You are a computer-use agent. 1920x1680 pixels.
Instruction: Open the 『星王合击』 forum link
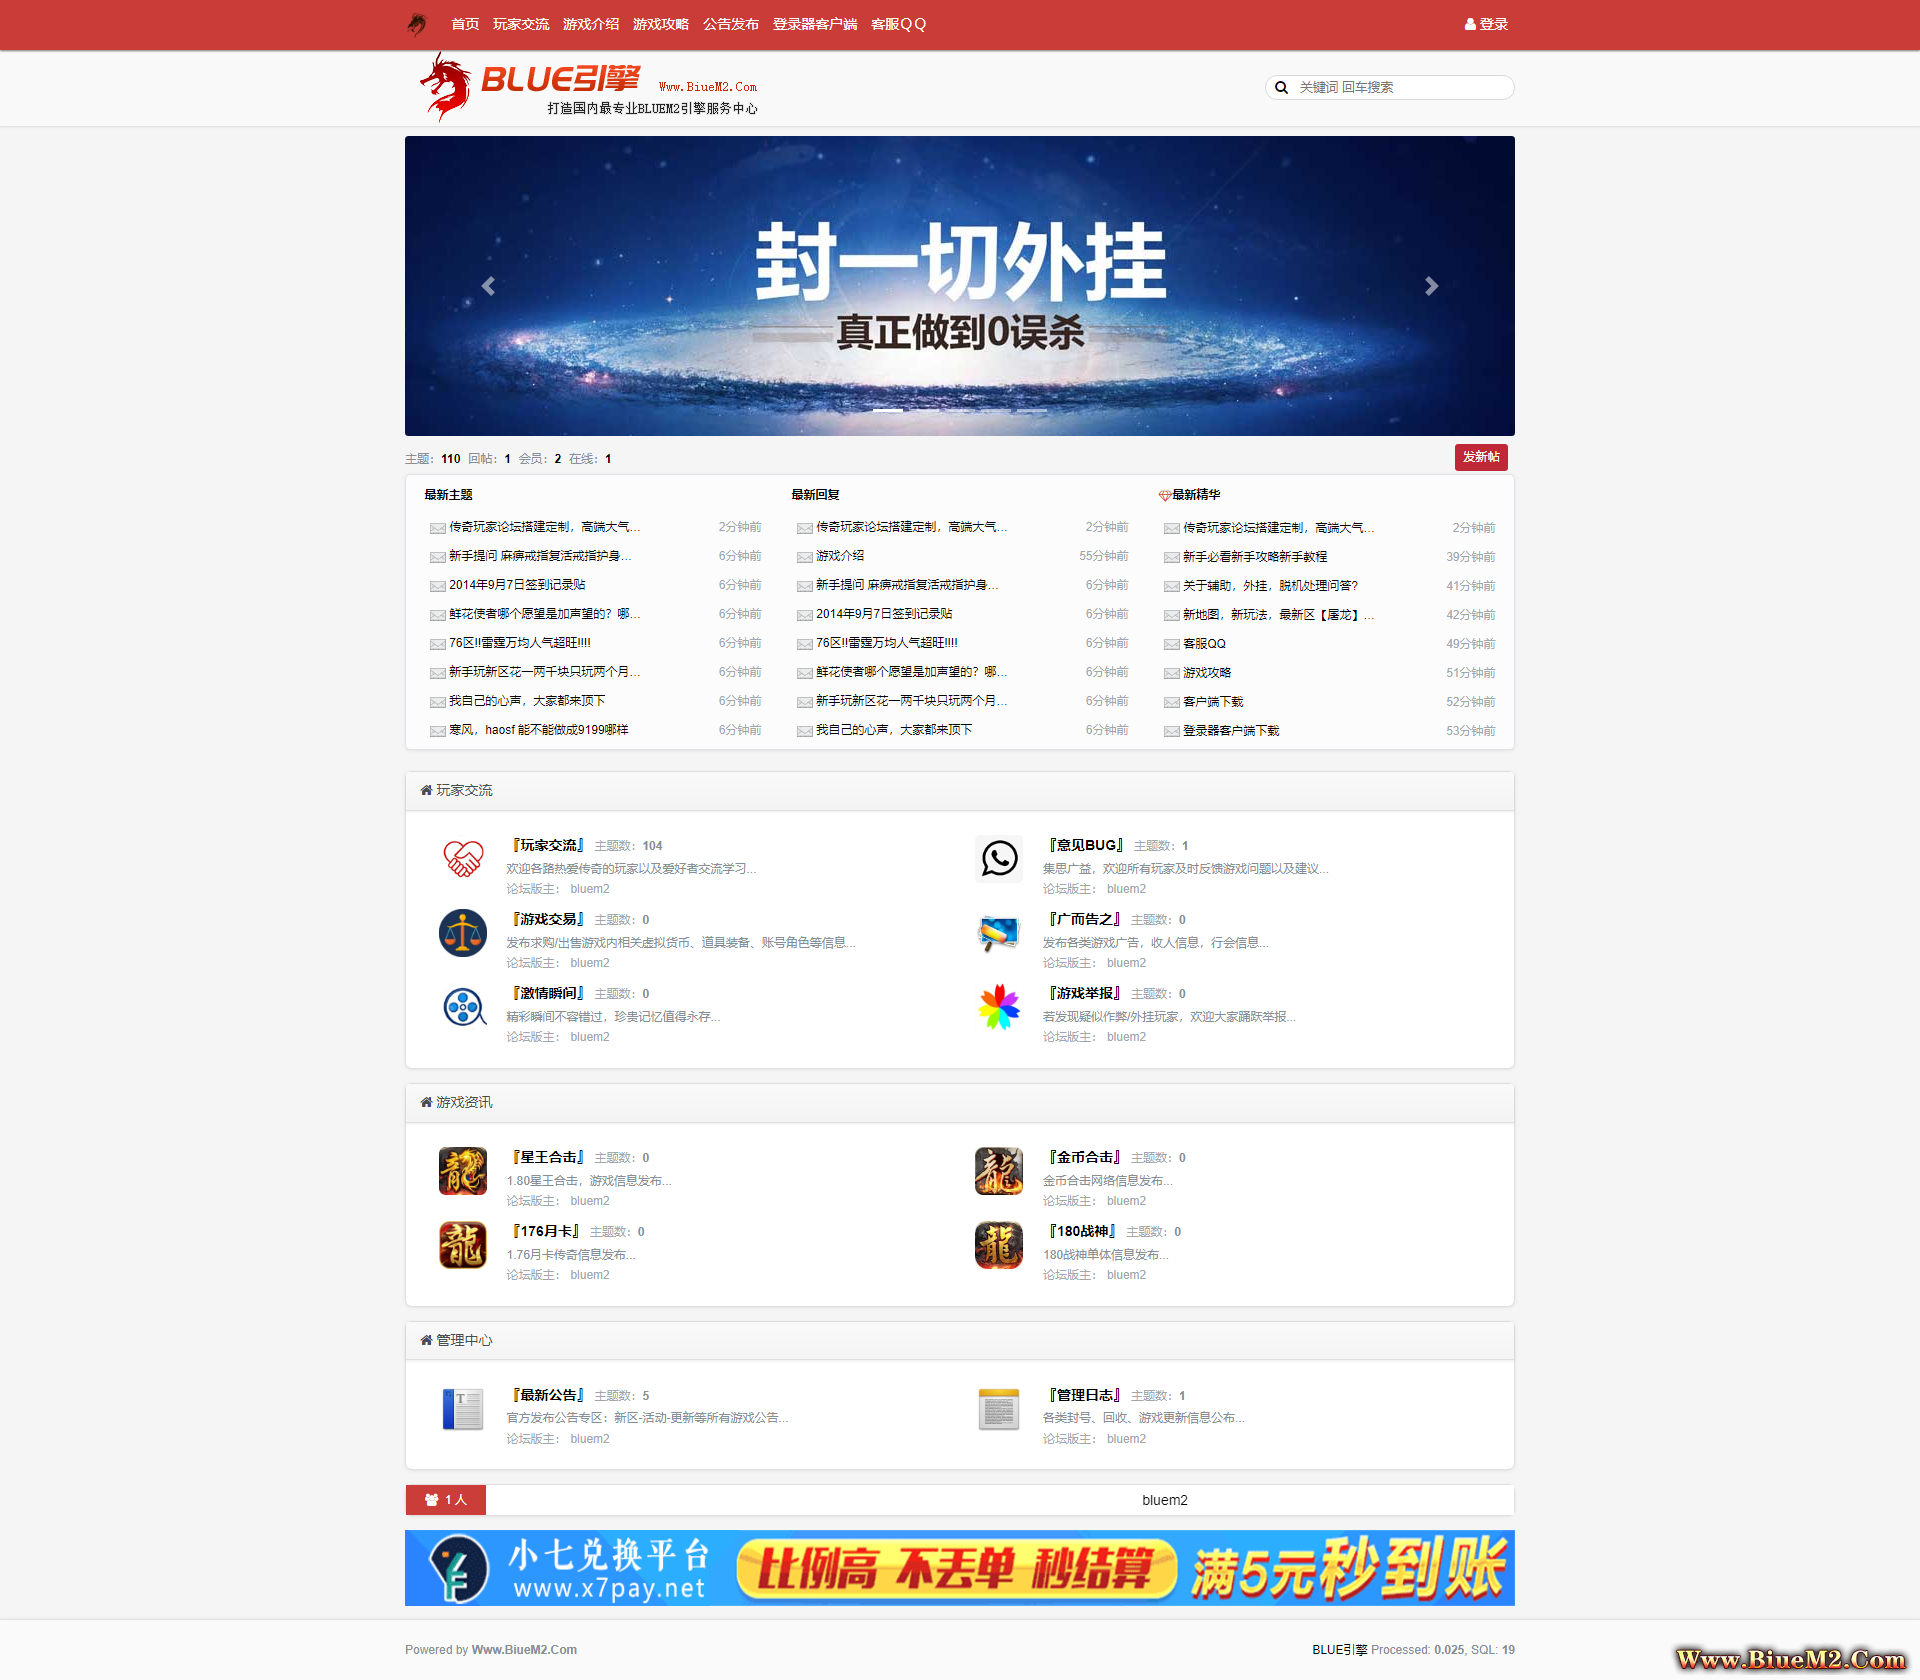(547, 1157)
